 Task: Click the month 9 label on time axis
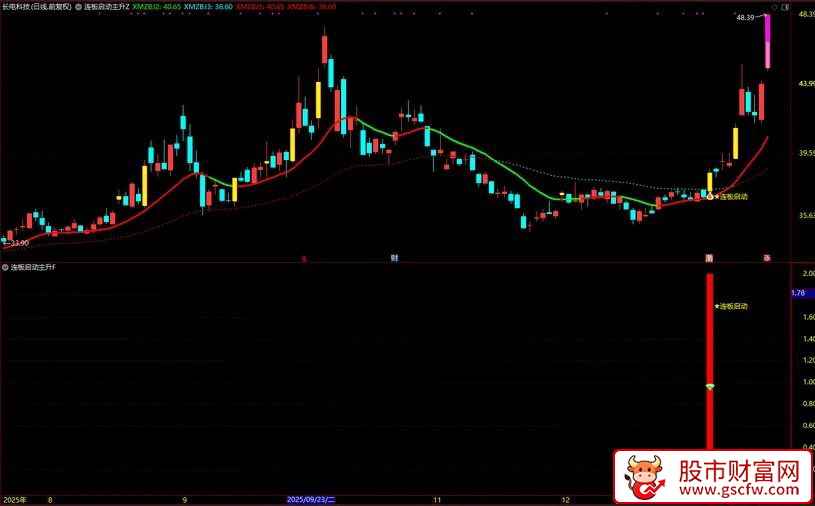185,500
